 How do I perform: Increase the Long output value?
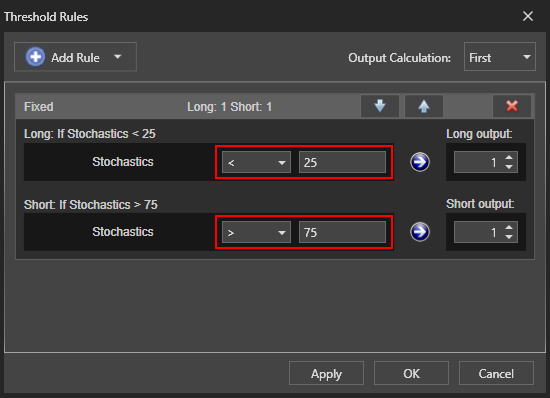pos(509,157)
